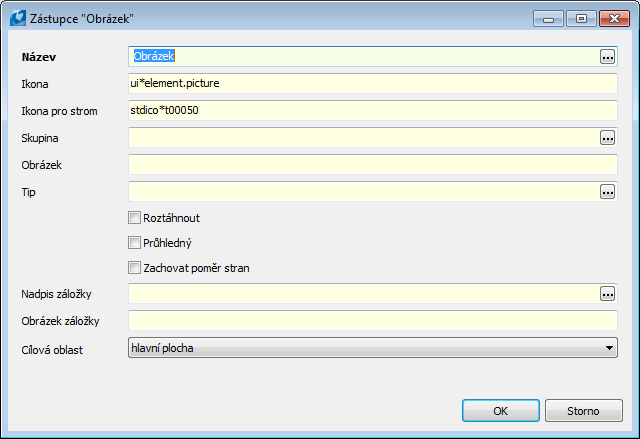
Task: Click the Ikona pro strom field
Action: 373,111
